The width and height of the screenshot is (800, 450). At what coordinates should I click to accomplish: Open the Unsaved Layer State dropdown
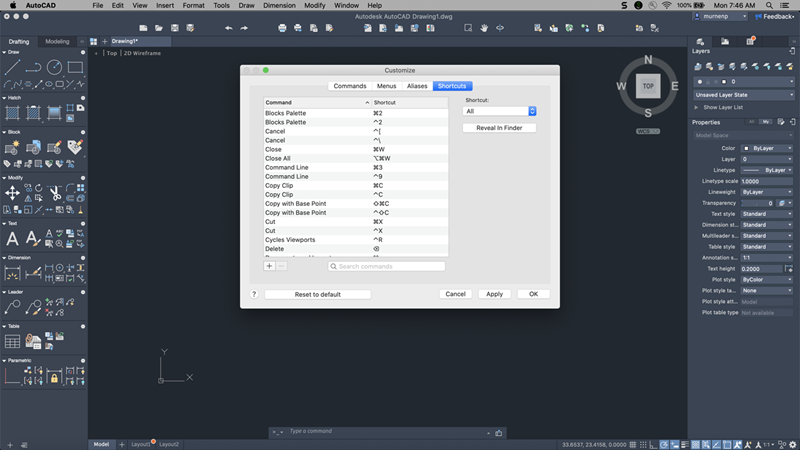pos(744,95)
